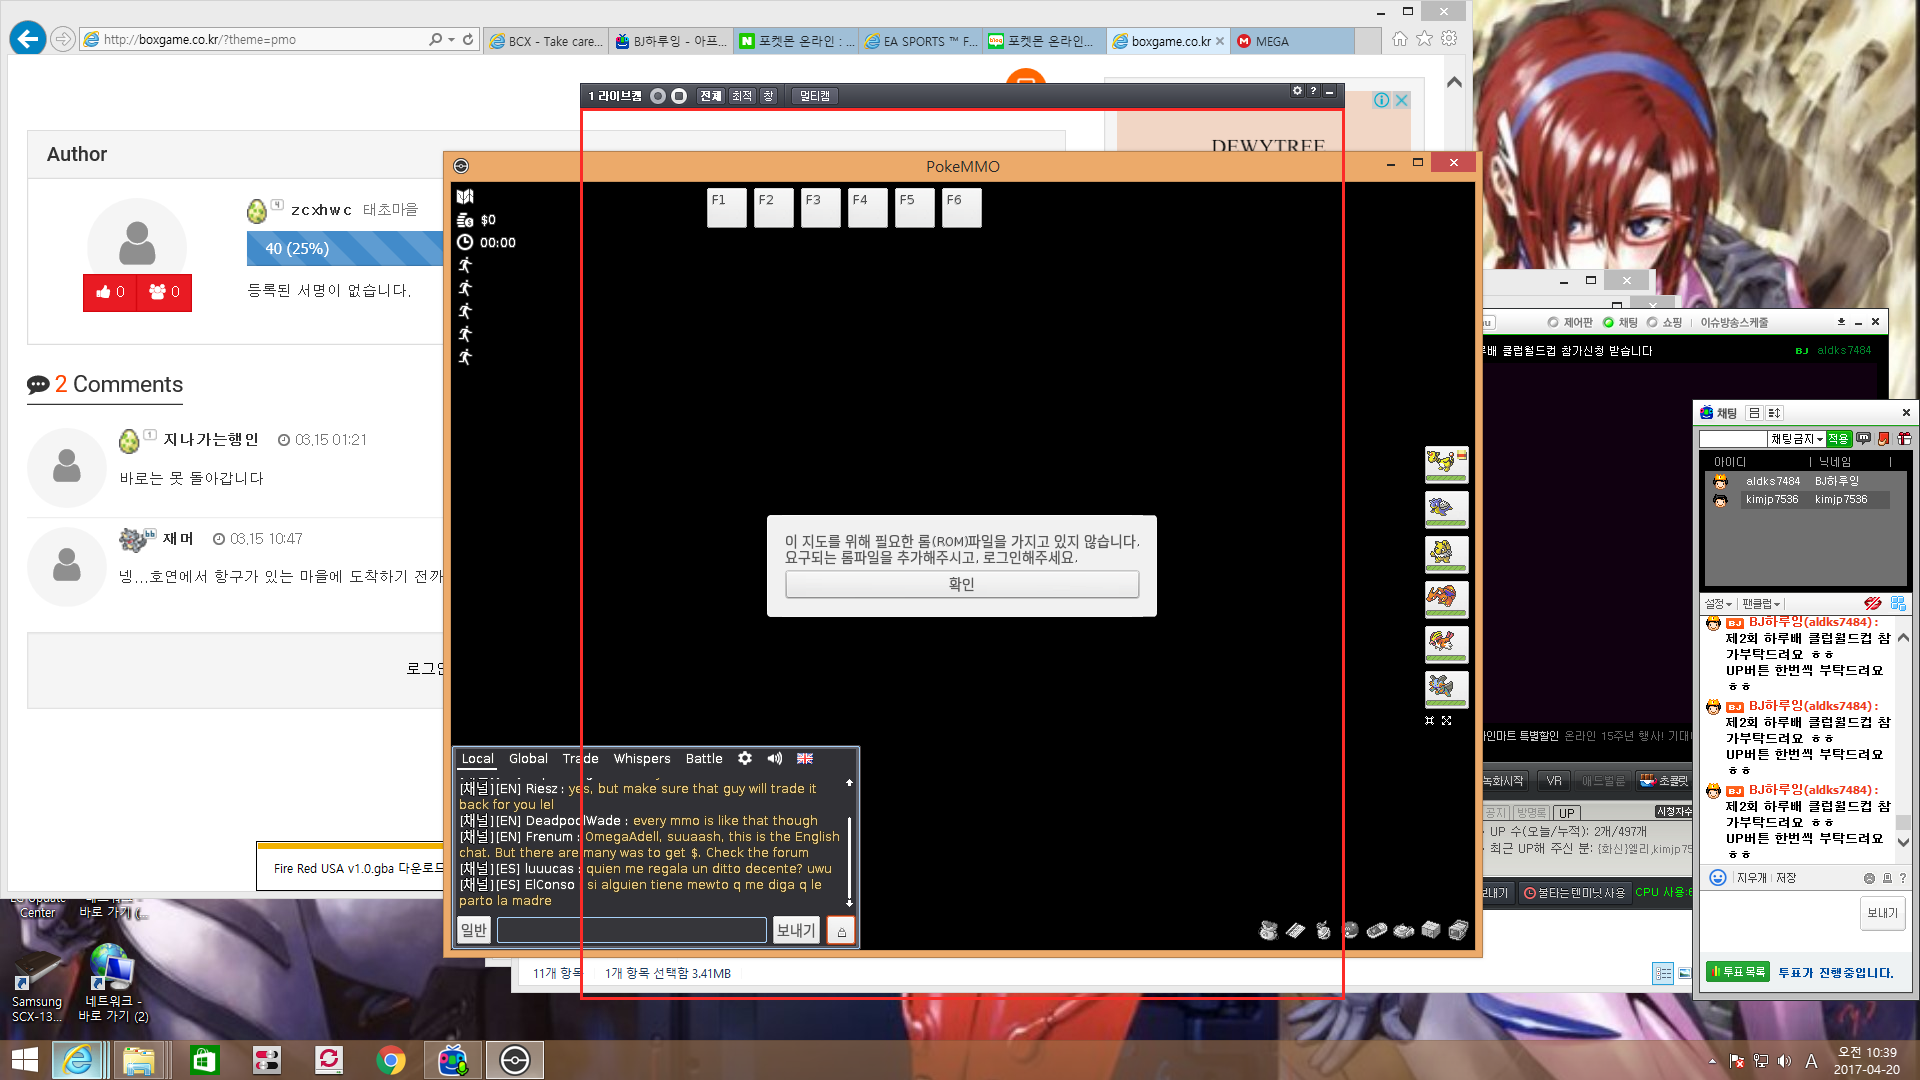Select fourth party Pokemon slot

pos(1446,599)
